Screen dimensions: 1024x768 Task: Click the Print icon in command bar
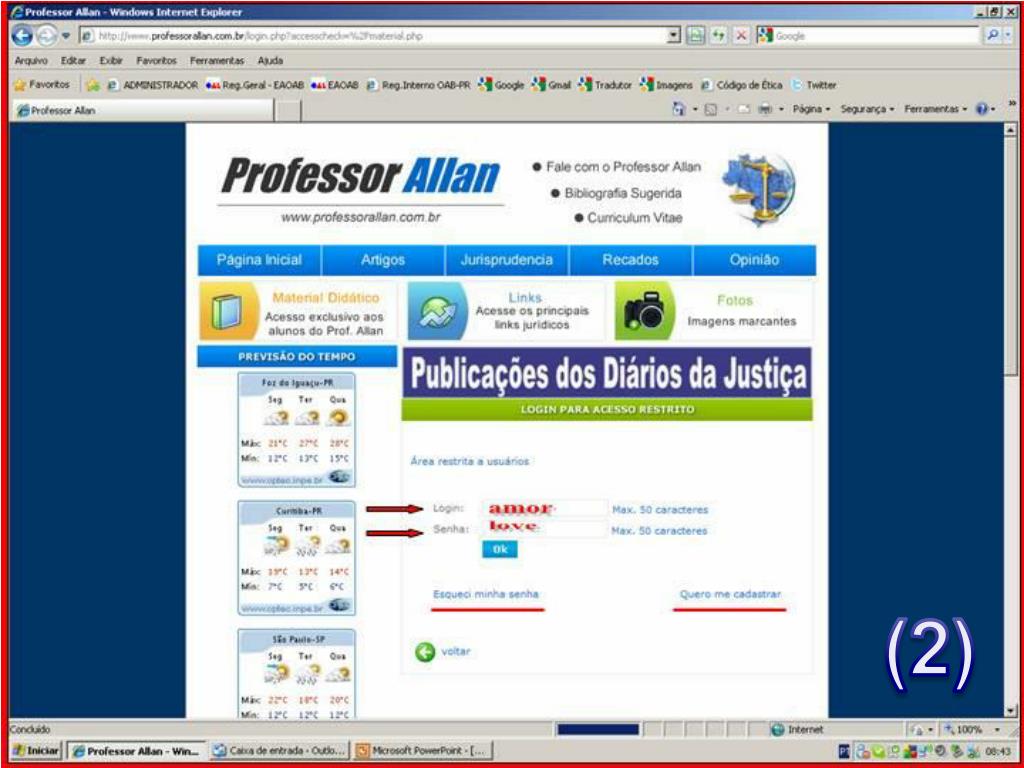pyautogui.click(x=763, y=110)
